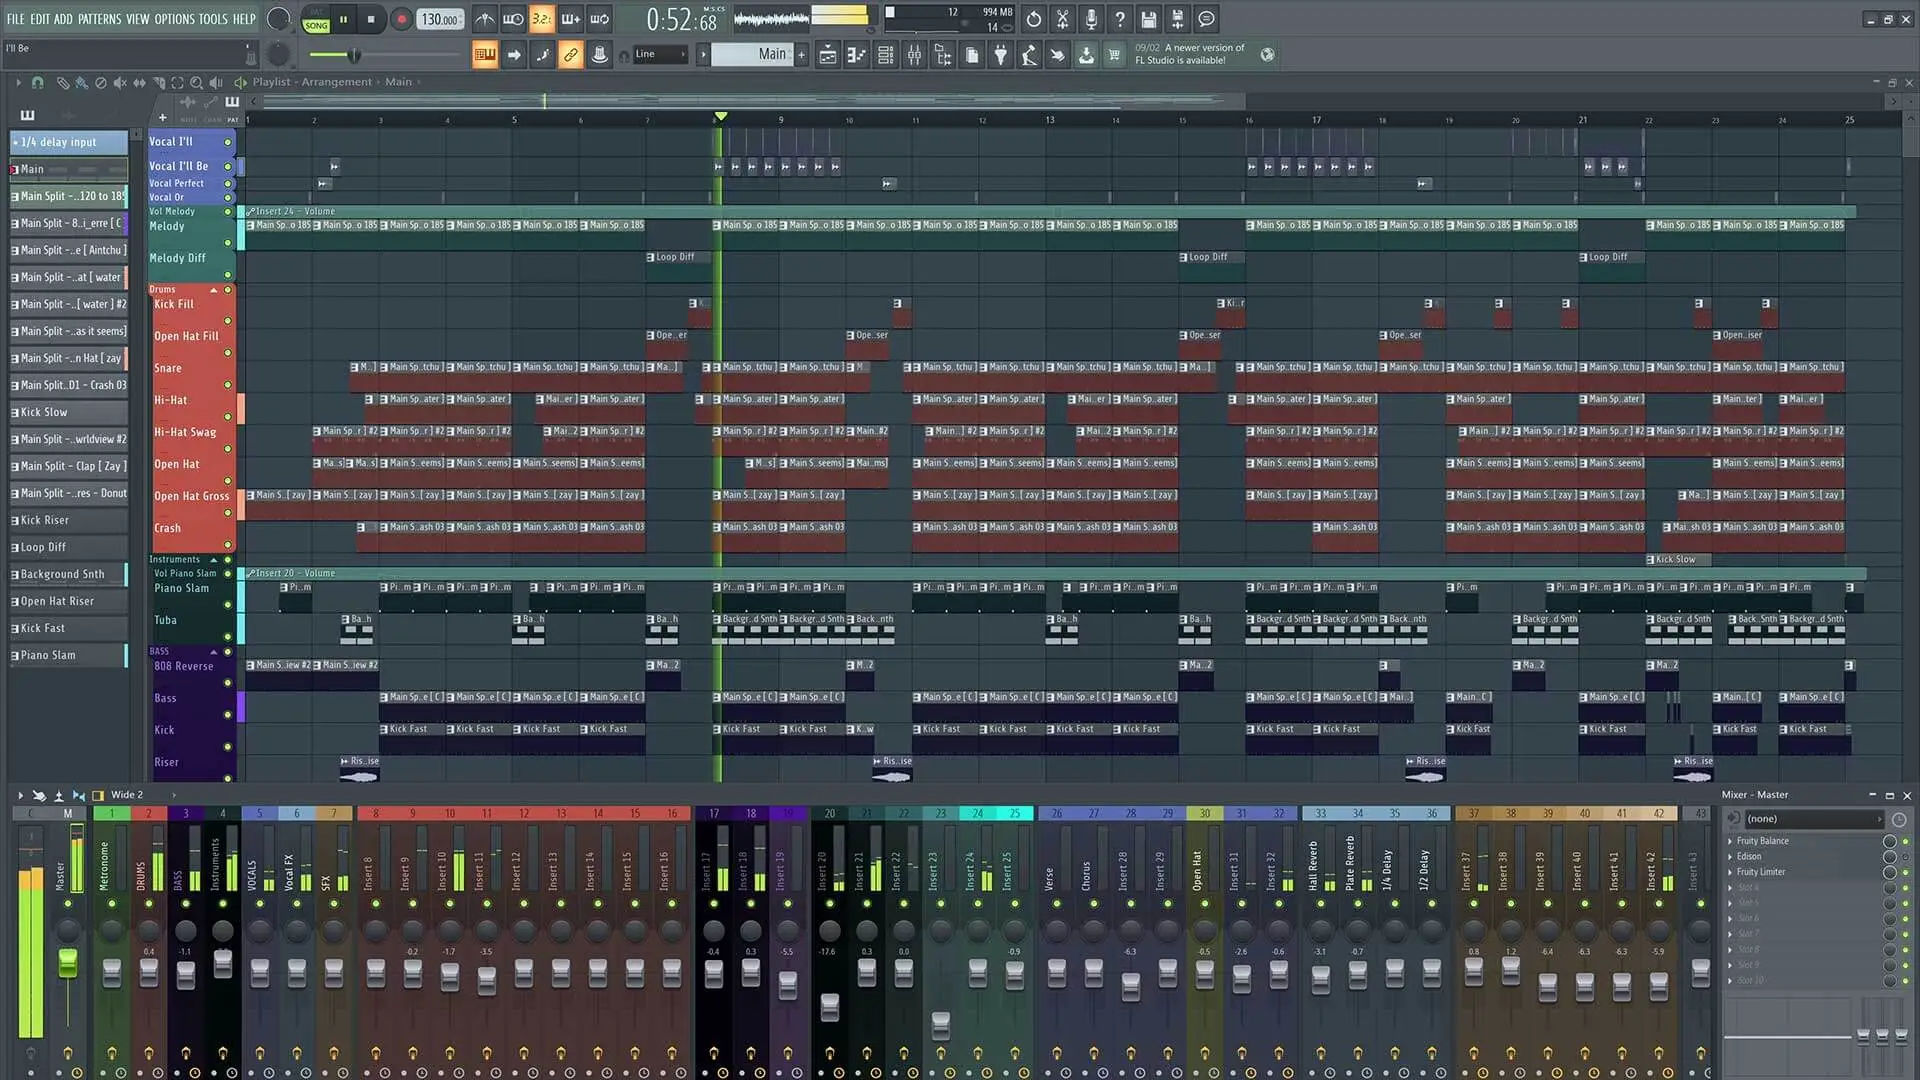Select the playlist slip tool
This screenshot has height=1080, width=1920.
tap(139, 83)
